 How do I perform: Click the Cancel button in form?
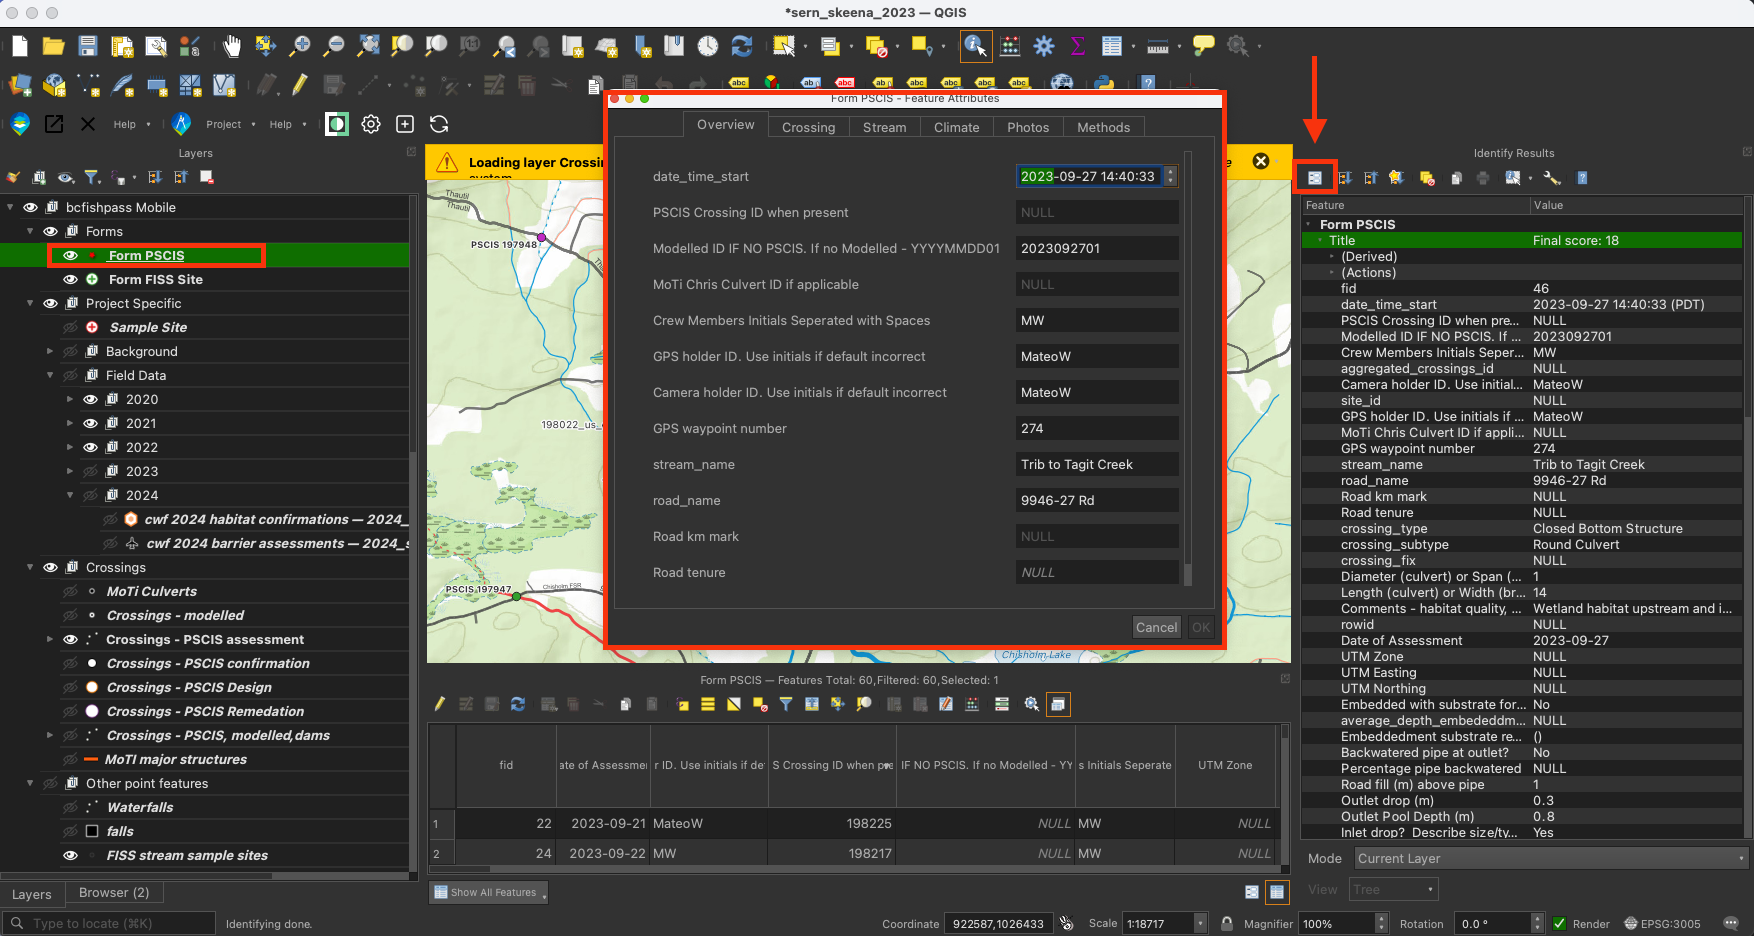(x=1156, y=627)
